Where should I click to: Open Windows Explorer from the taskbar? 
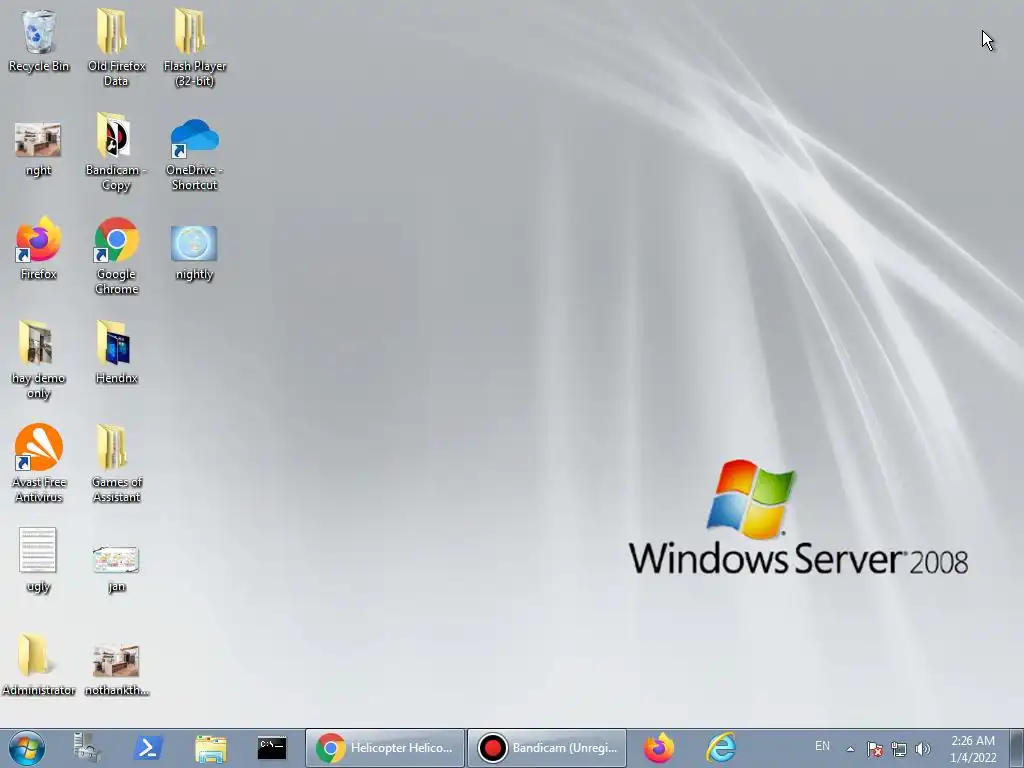coord(210,748)
